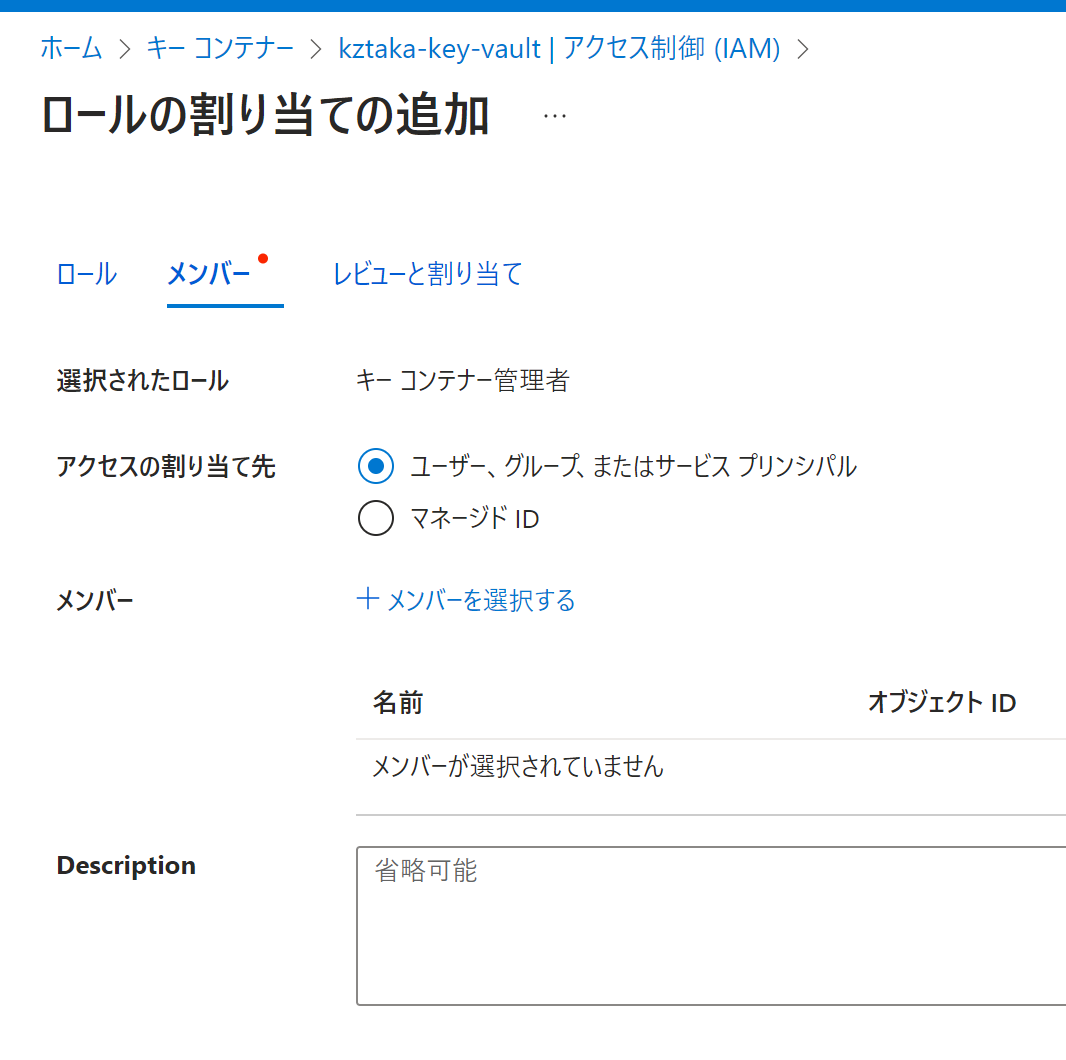The height and width of the screenshot is (1060, 1066).
Task: Open キー コンテナー breadcrumb link
Action: (x=220, y=48)
